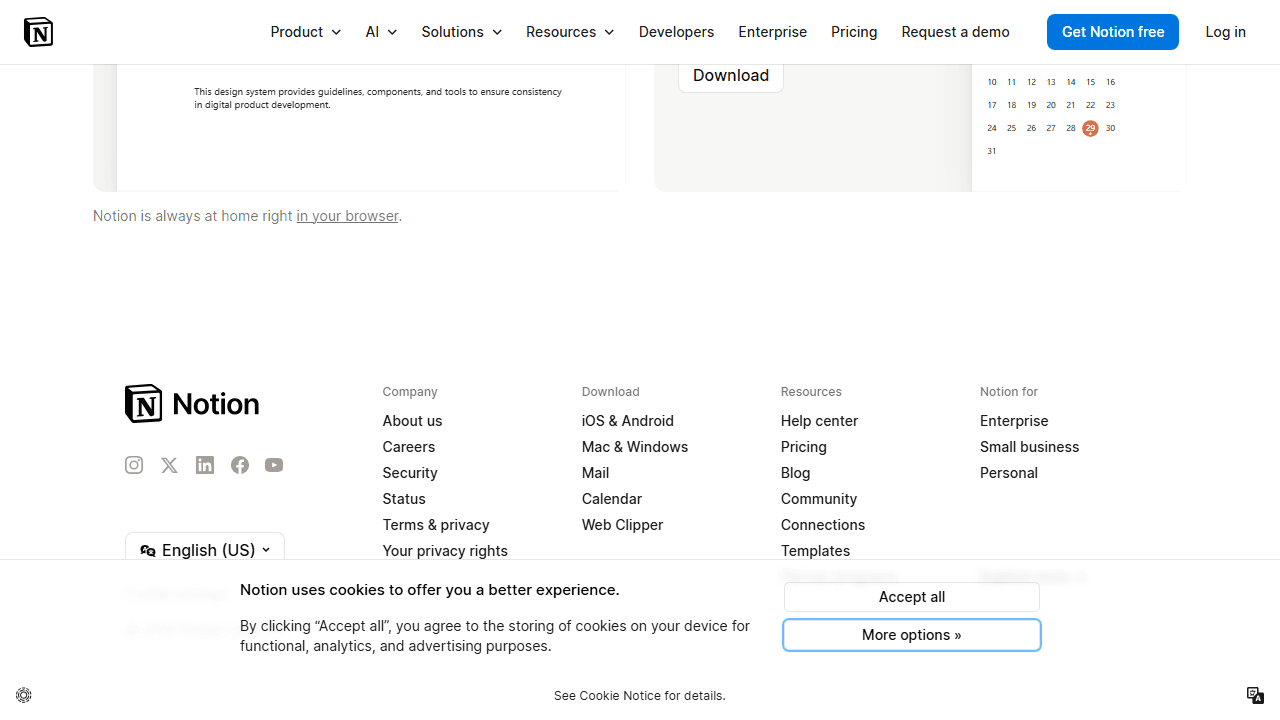Open the Personal link

pyautogui.click(x=1009, y=473)
